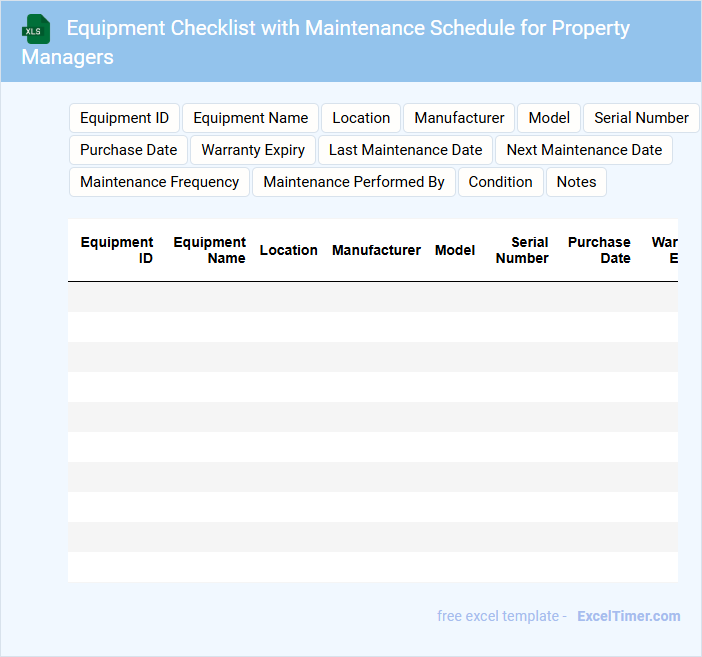Choose the Last Maintenance Date tag

pos(405,150)
